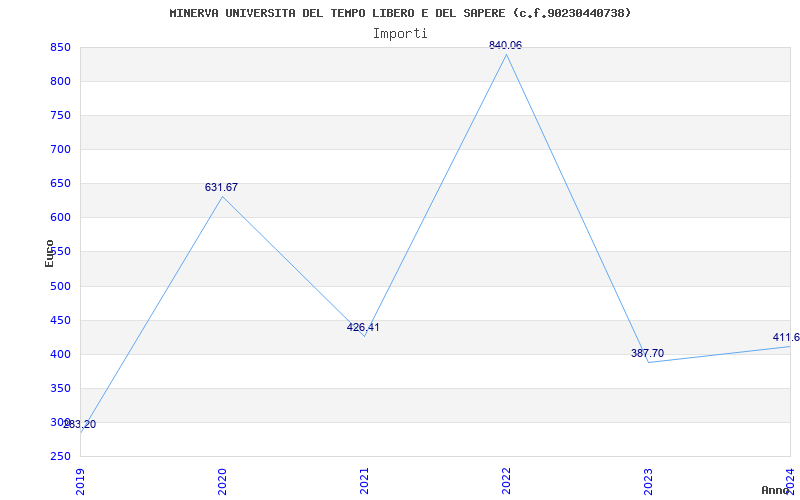
Task: Click the chart title MINERVA UNIVERSITA DEL TEMPO LIBERO
Action: pos(400,13)
